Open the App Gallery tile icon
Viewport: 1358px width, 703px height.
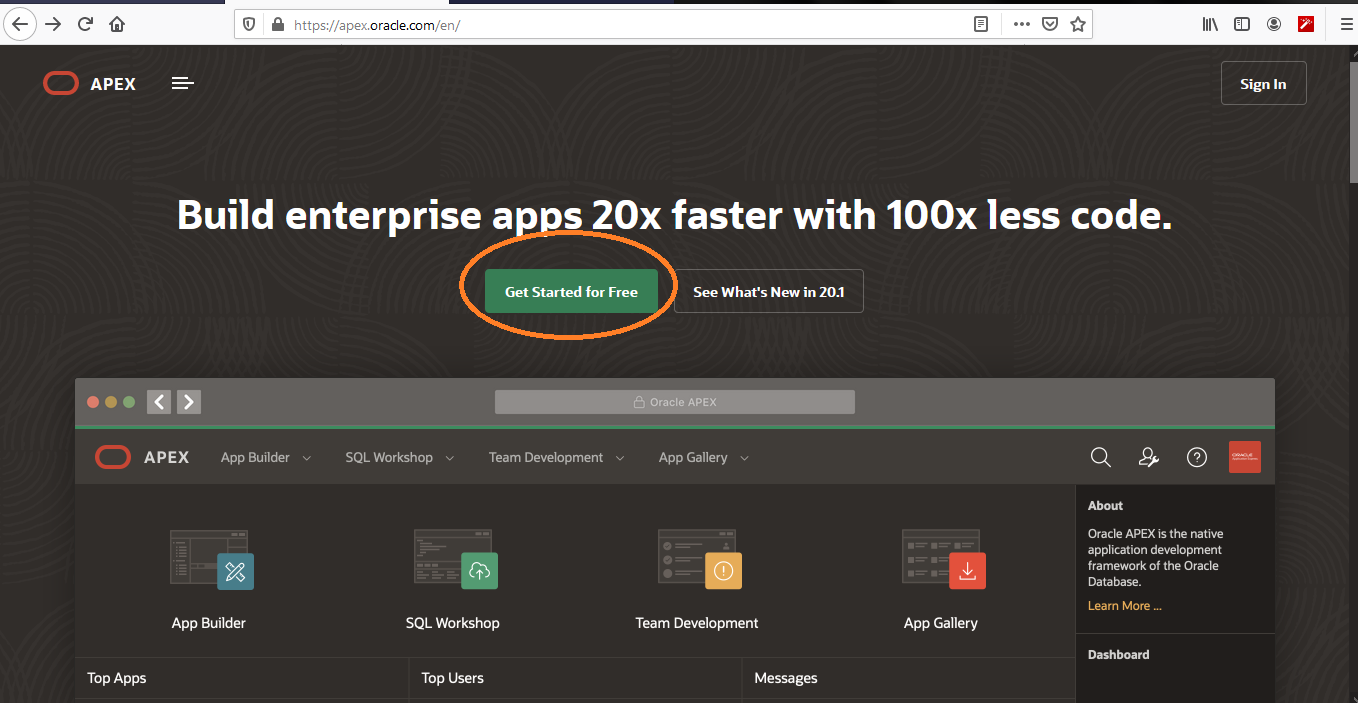click(x=943, y=559)
